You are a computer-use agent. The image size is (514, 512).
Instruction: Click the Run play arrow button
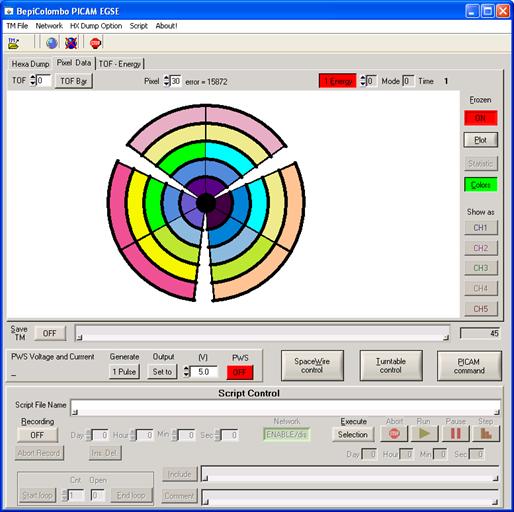click(x=424, y=433)
